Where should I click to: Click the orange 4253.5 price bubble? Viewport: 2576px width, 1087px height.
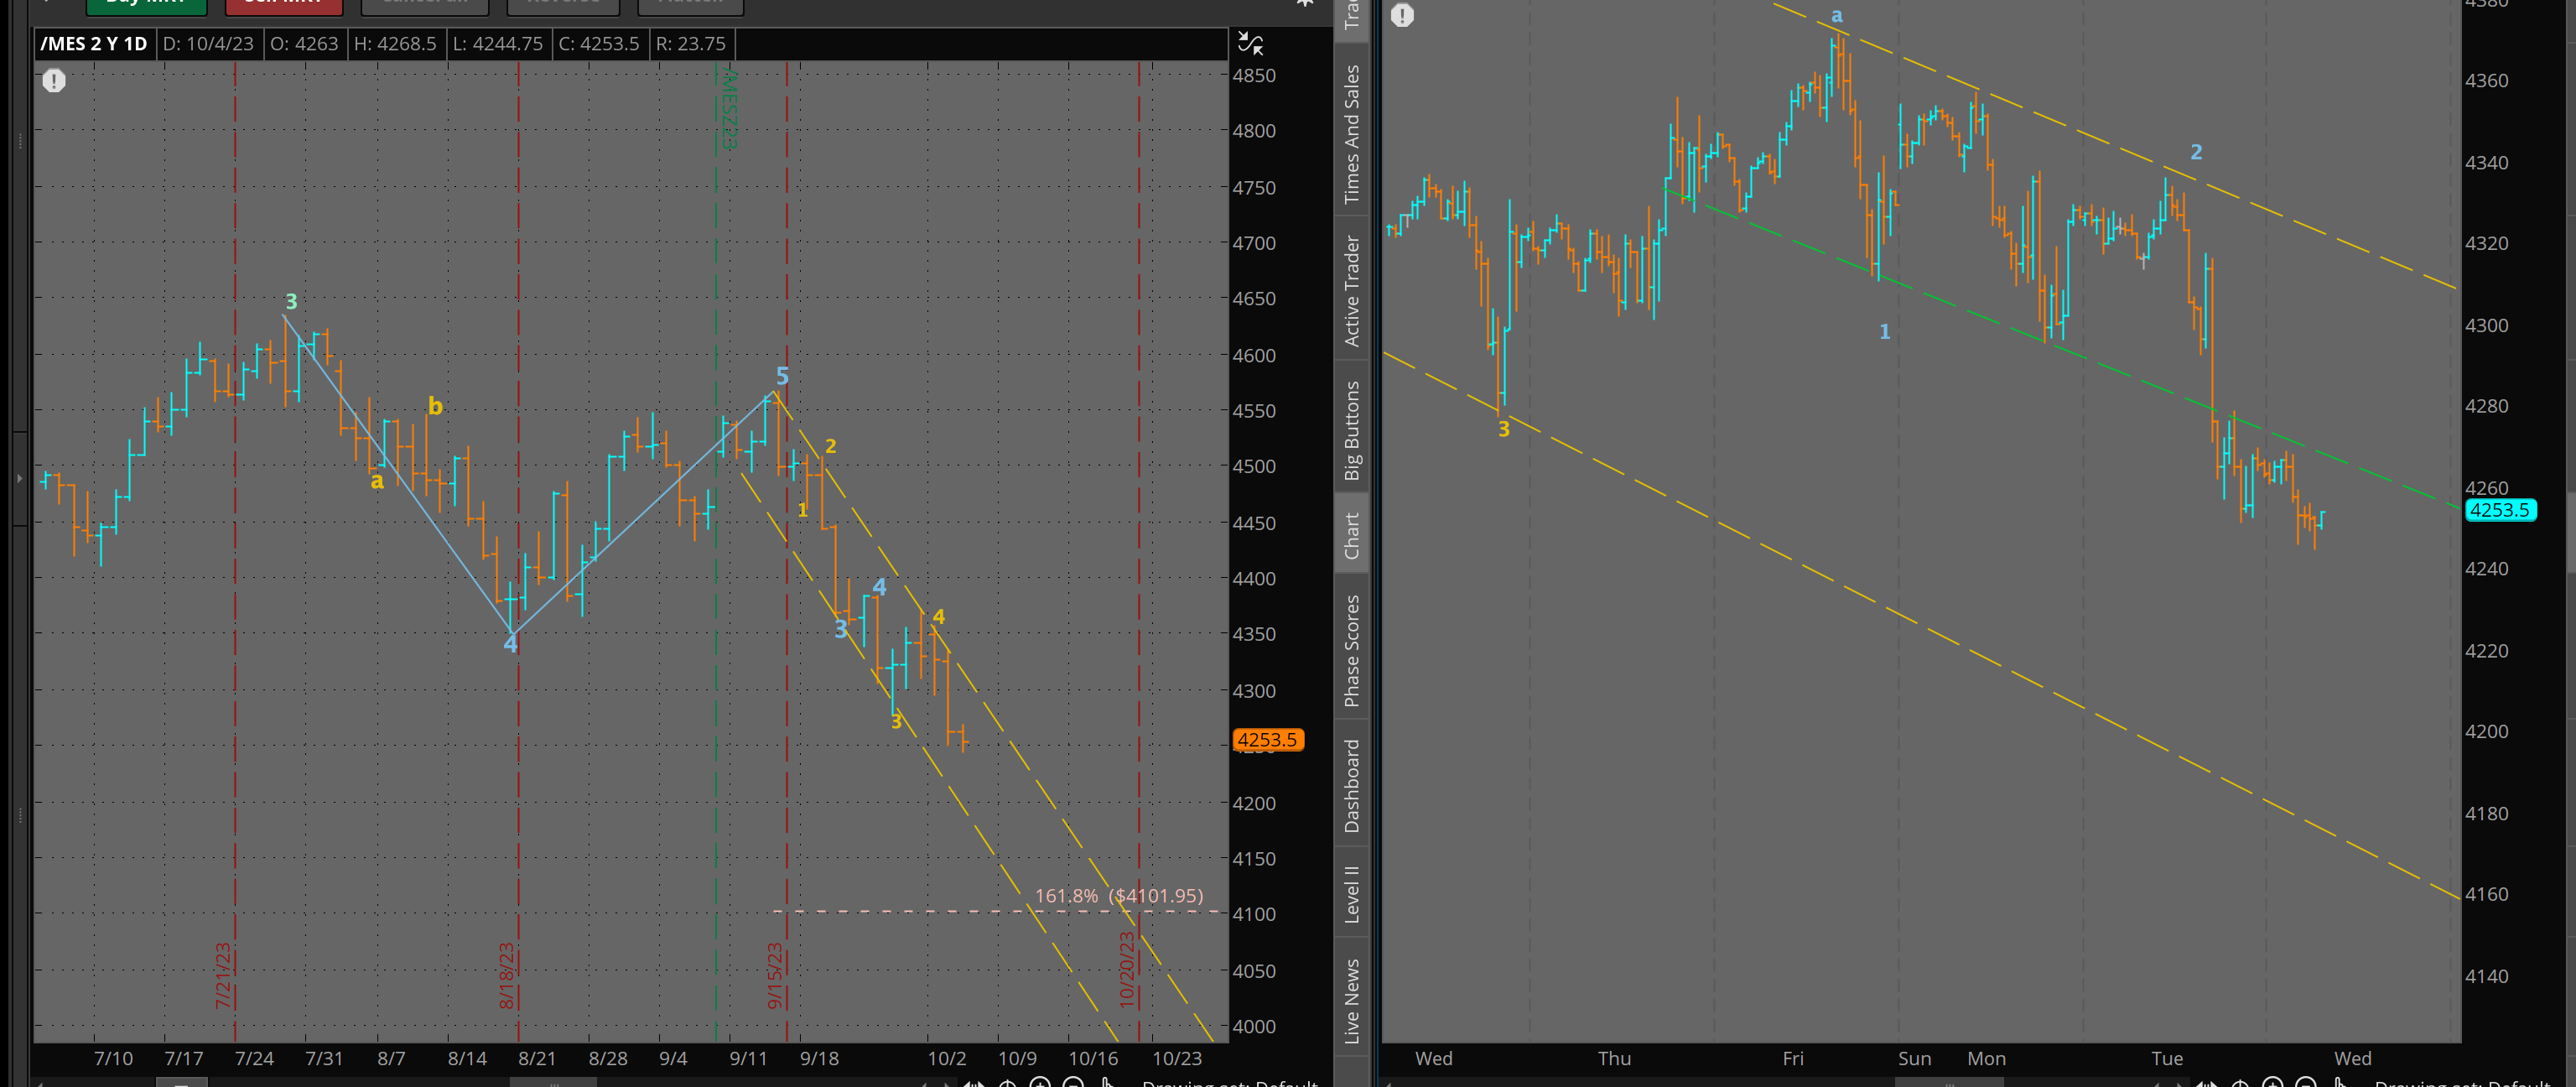click(1268, 740)
